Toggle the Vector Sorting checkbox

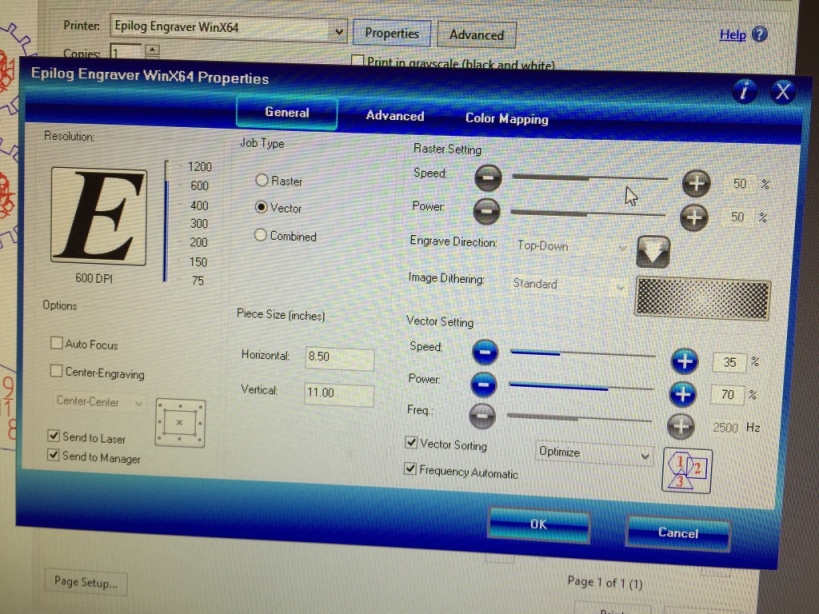pyautogui.click(x=411, y=442)
